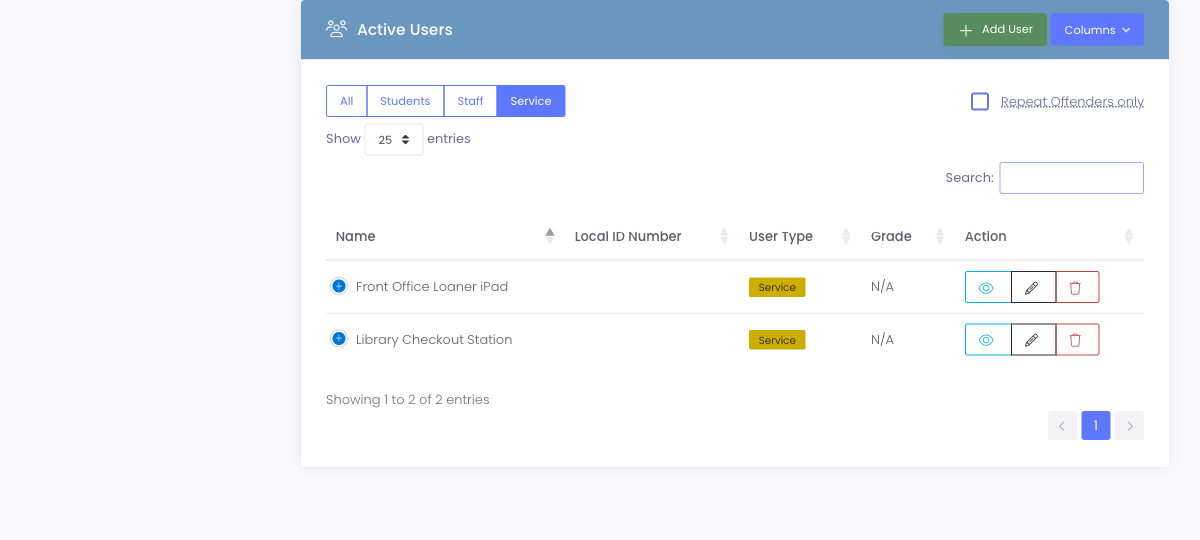View the Front Office Loaner iPad user

click(x=987, y=287)
